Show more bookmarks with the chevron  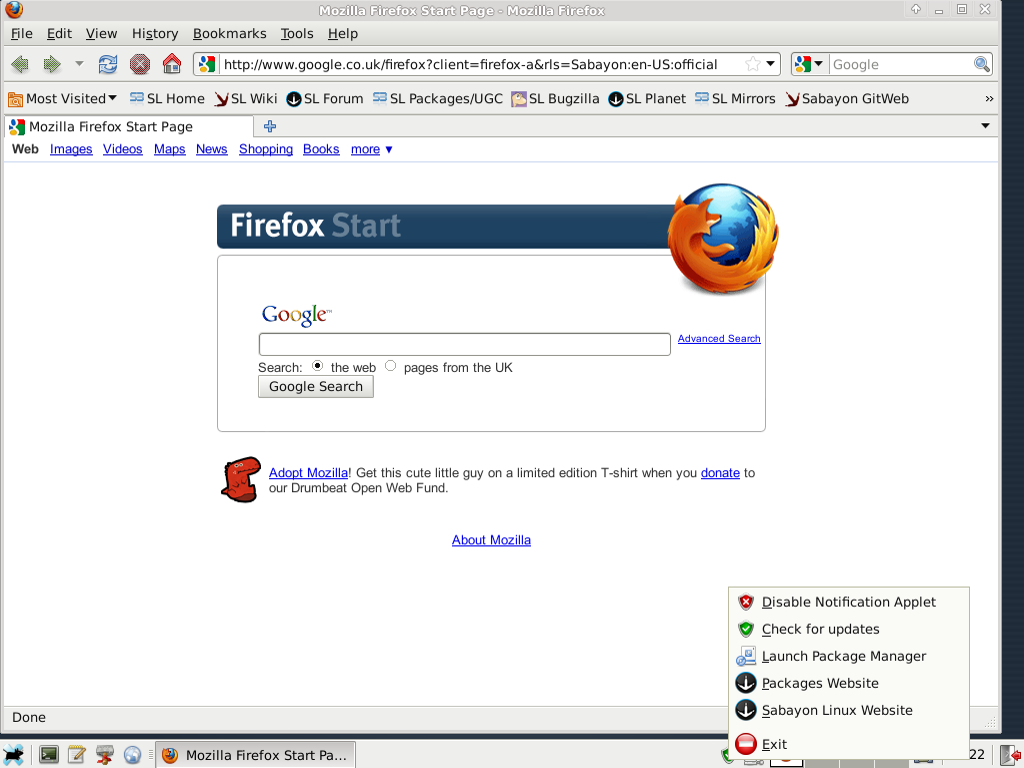click(989, 99)
